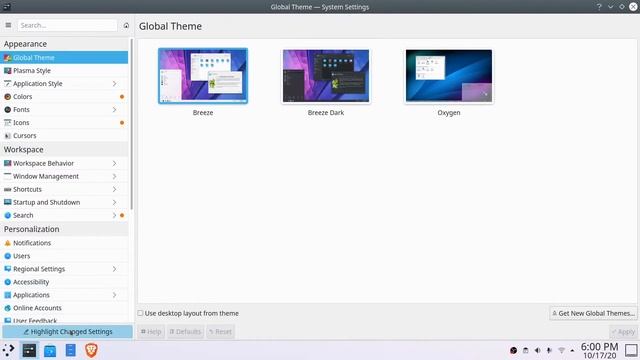
Task: Expand the Shortcuts arrow
Action: point(114,189)
